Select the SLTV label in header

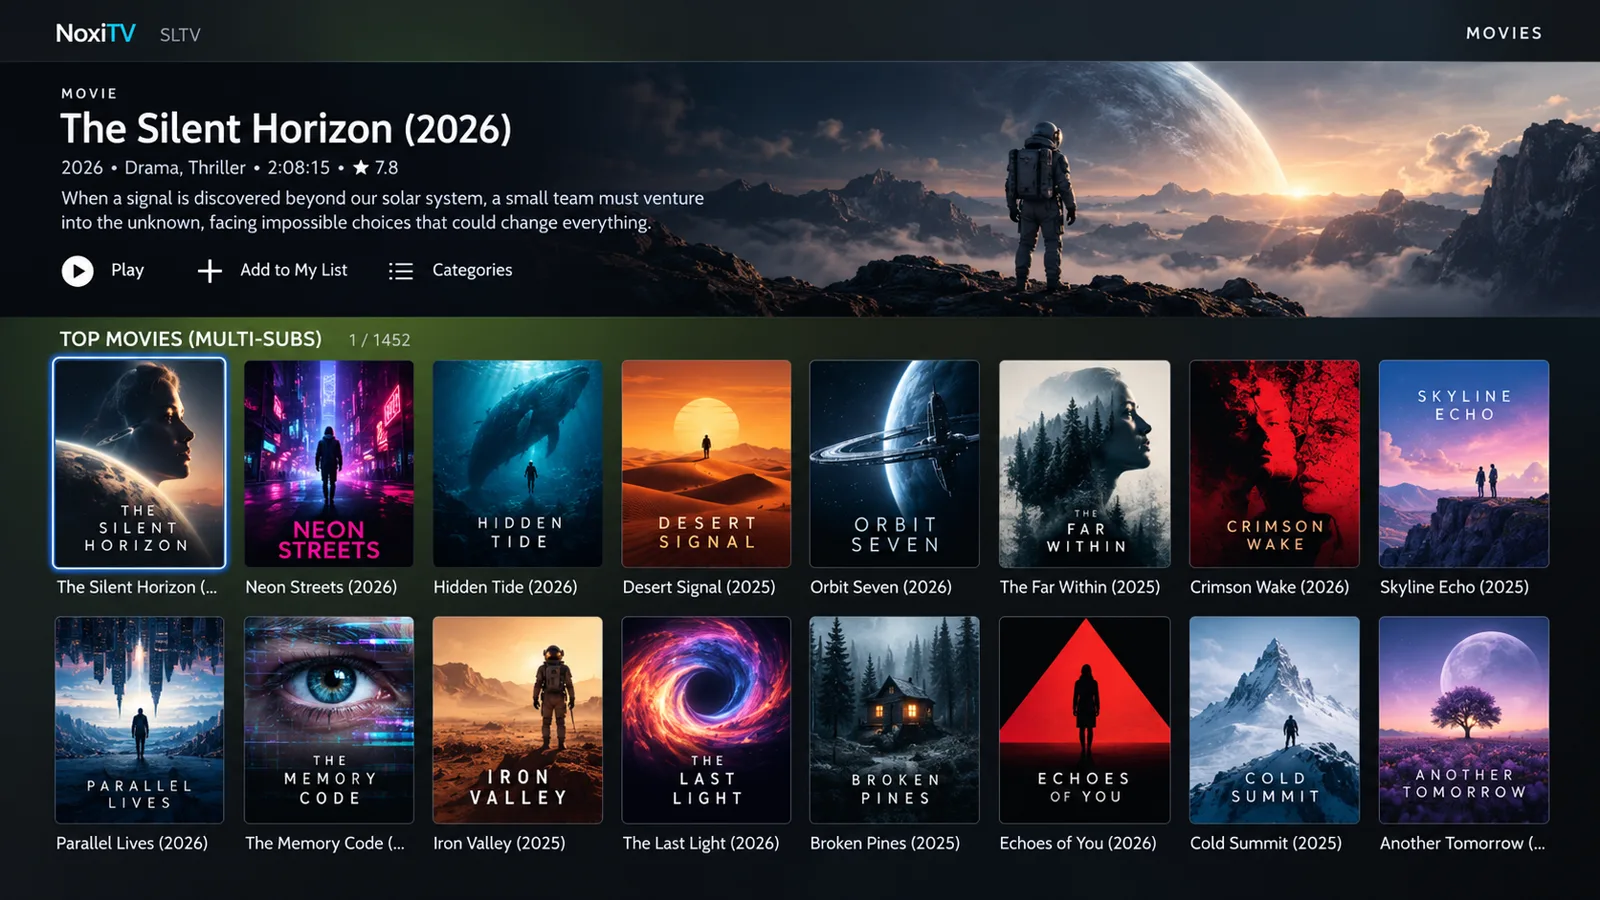point(180,35)
